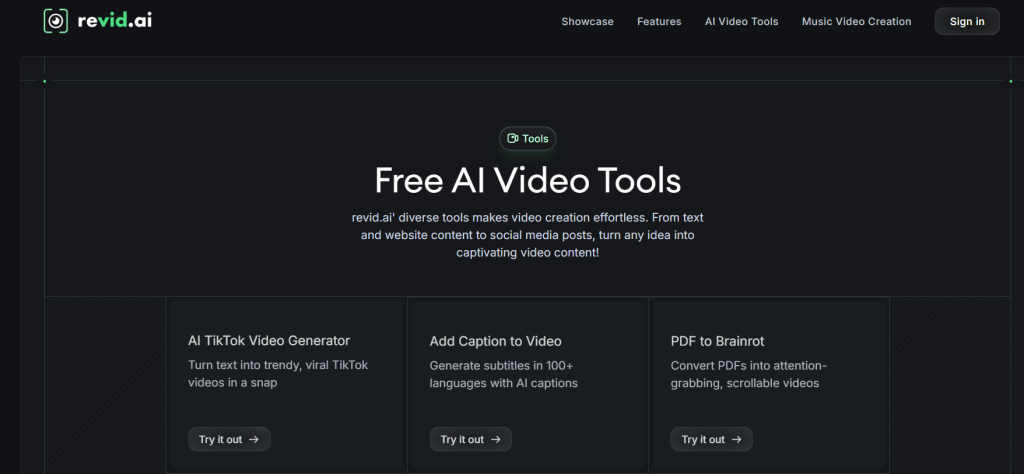Open the Showcase menu item
This screenshot has height=474, width=1024.
[x=587, y=21]
